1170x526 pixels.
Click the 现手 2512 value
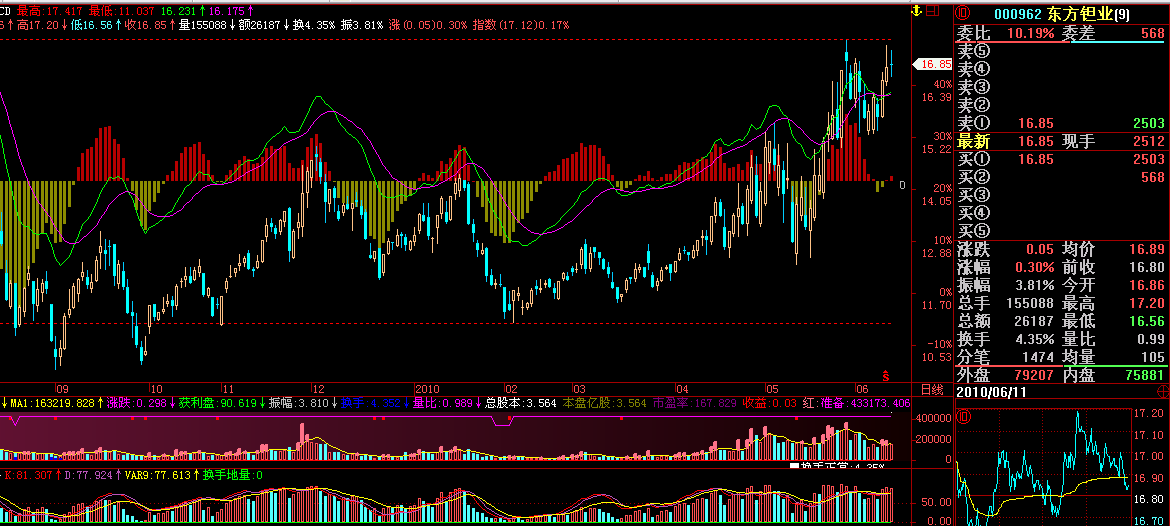click(x=1148, y=141)
